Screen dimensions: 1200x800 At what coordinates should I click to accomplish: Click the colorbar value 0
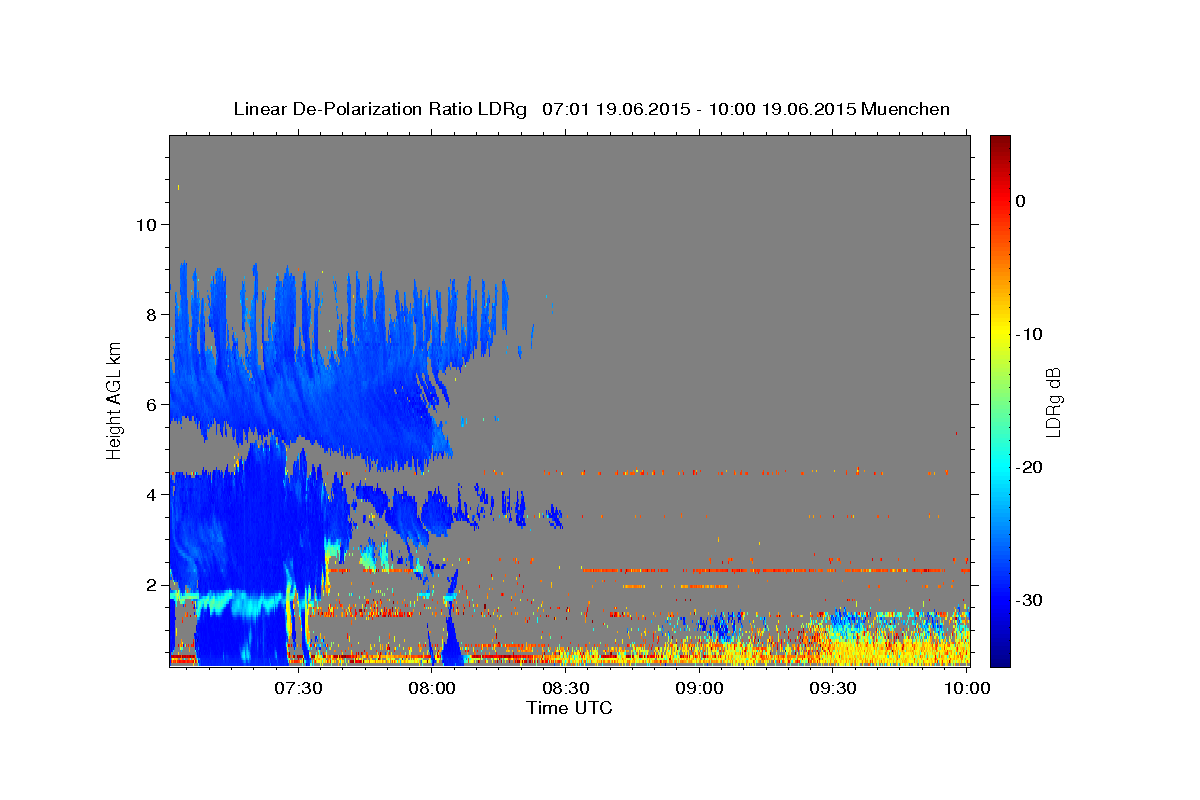pos(1021,201)
